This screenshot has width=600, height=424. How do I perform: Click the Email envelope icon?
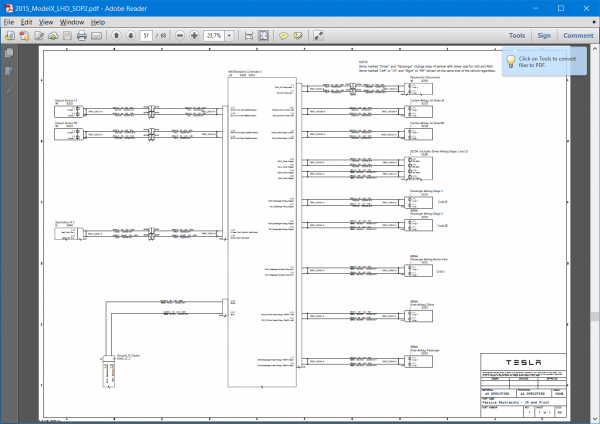tap(96, 36)
